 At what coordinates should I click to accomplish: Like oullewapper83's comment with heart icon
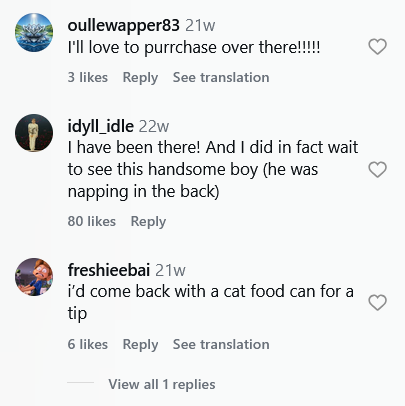377,46
